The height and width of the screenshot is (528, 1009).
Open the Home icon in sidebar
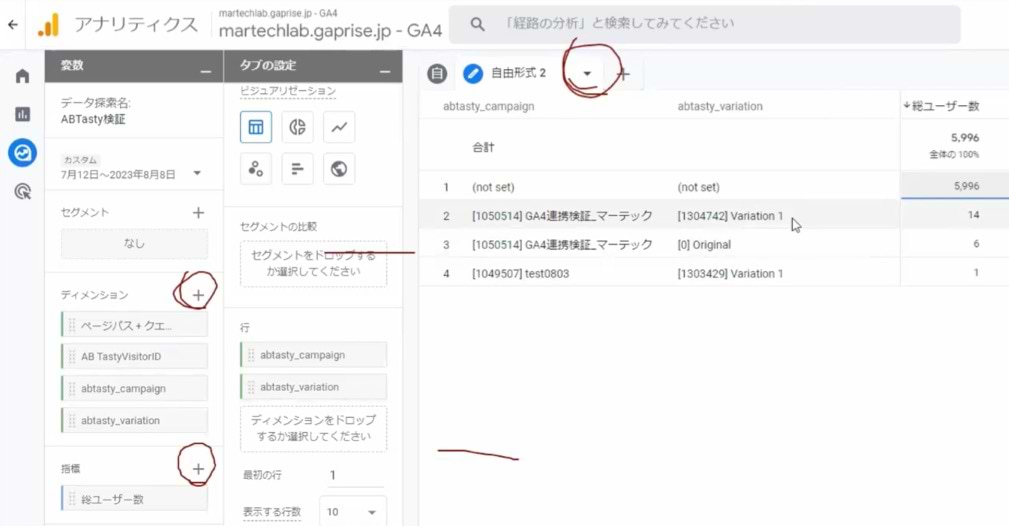(x=23, y=76)
